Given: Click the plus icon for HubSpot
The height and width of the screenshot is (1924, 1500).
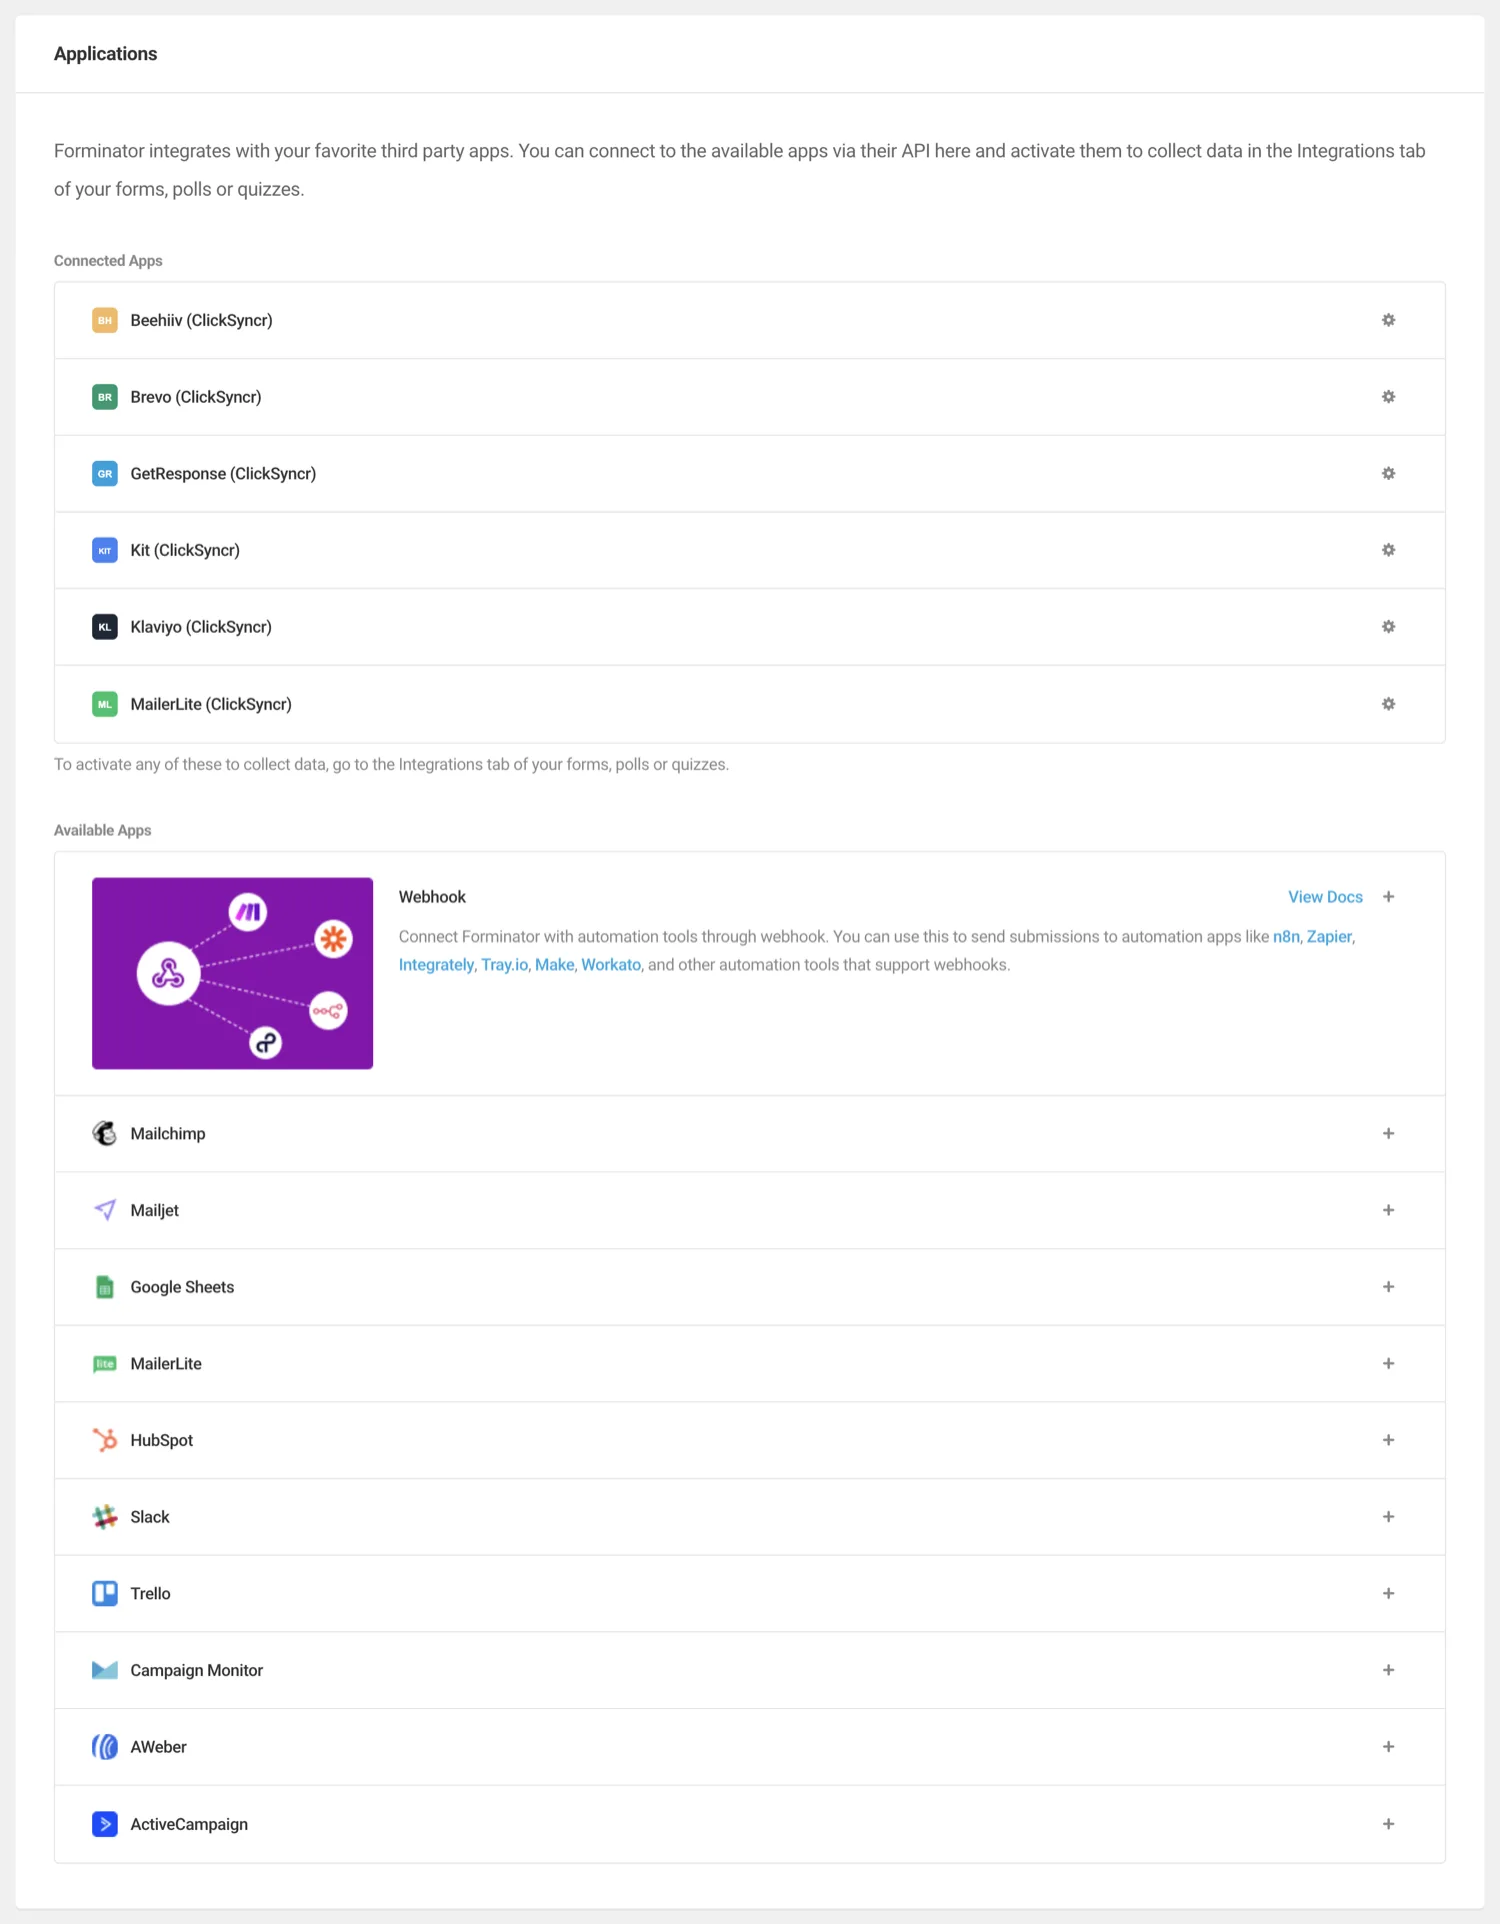Looking at the screenshot, I should (1388, 1440).
